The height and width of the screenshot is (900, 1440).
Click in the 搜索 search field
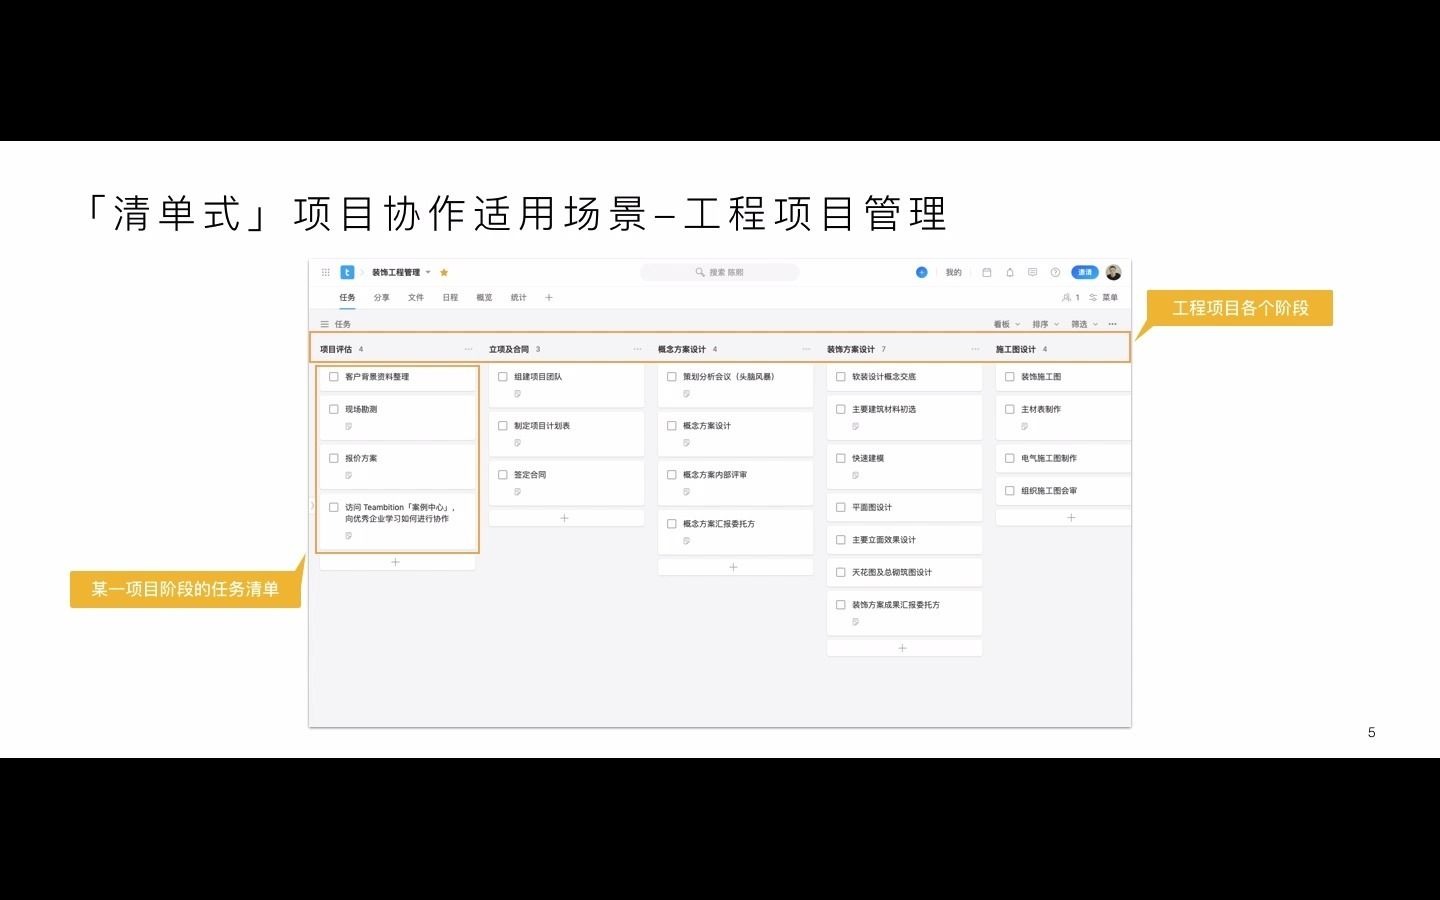pos(720,271)
